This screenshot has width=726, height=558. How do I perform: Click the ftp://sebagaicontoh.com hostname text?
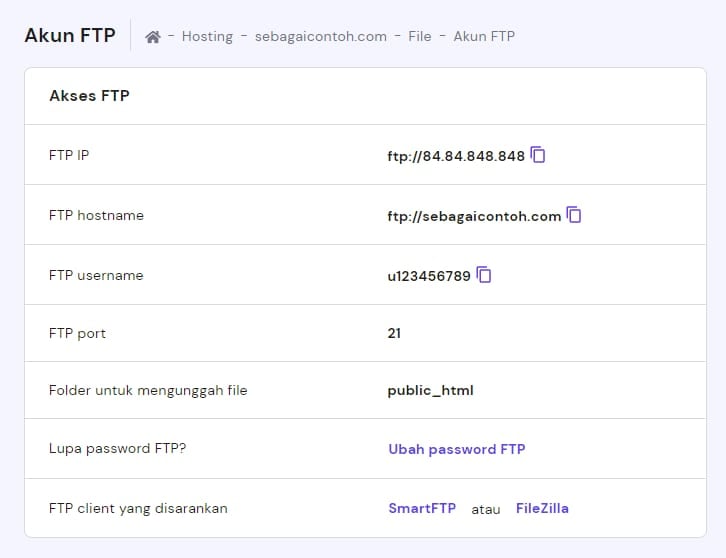coord(474,216)
